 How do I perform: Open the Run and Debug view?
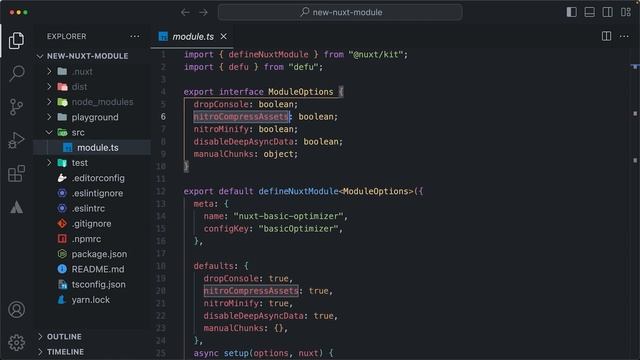(x=16, y=140)
